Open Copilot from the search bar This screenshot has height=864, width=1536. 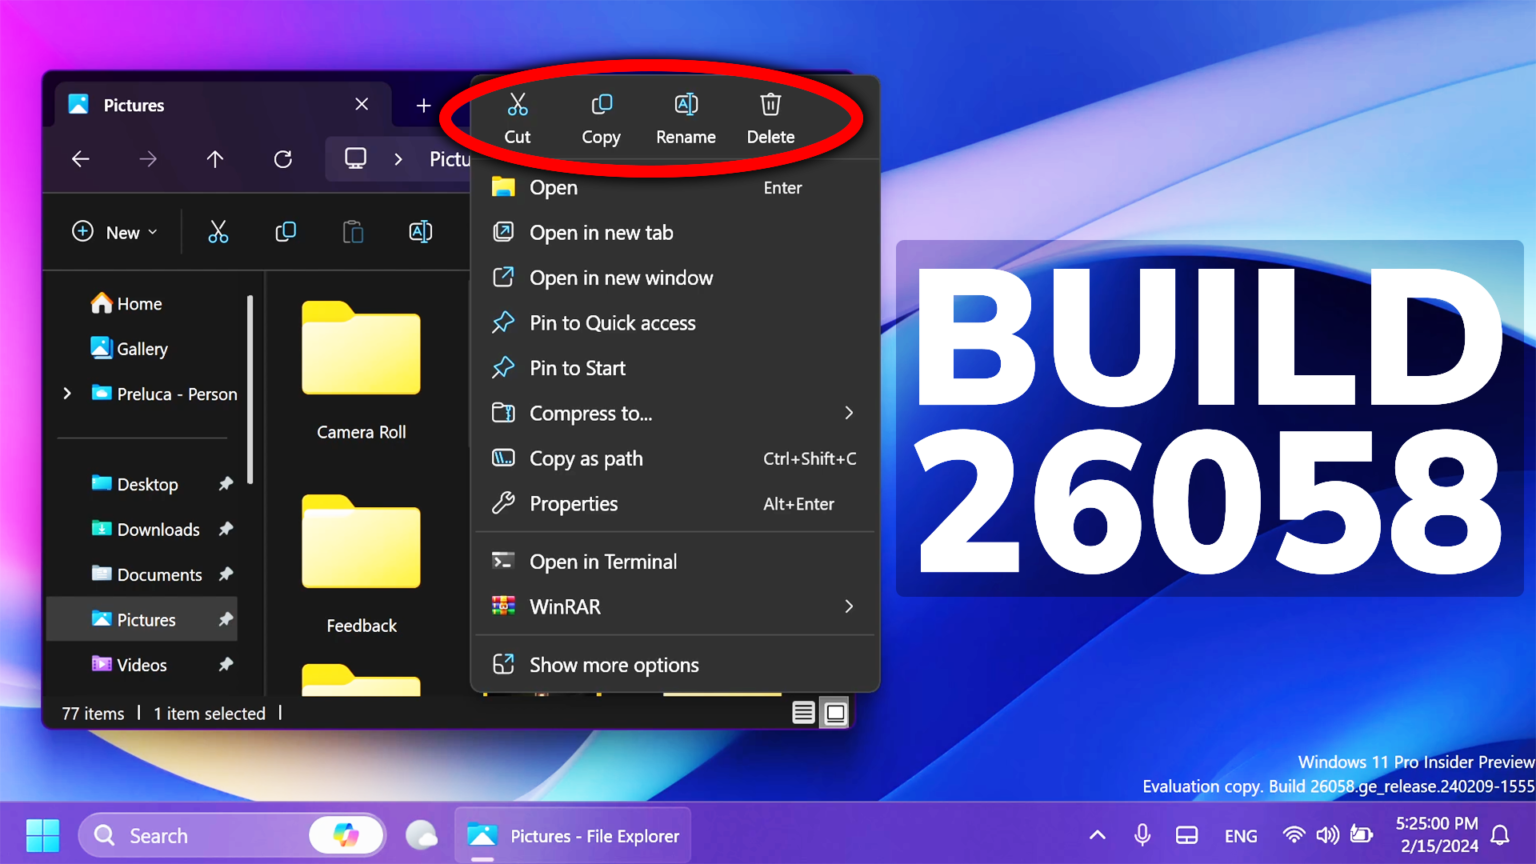[x=347, y=835]
